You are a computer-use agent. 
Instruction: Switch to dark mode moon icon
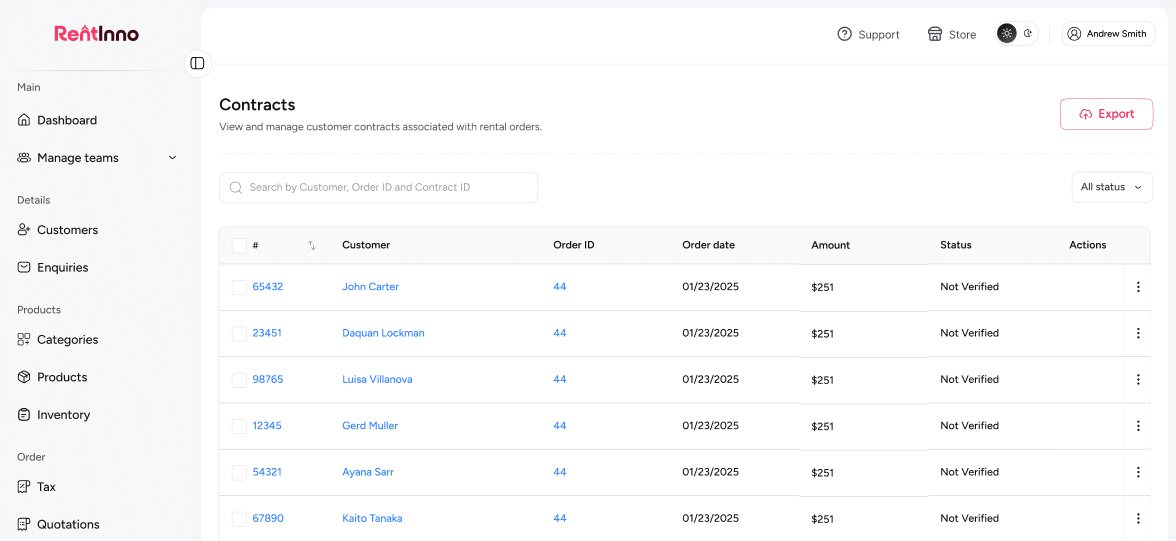(1028, 33)
